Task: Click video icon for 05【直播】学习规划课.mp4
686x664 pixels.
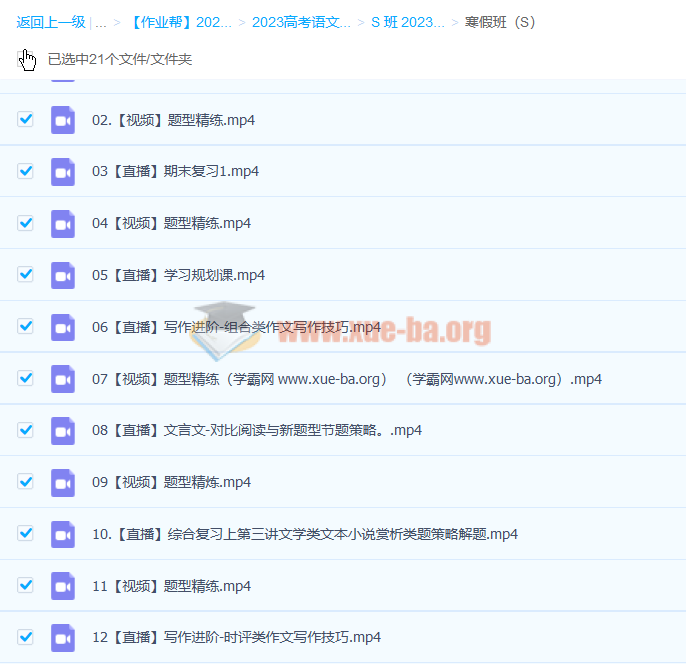Action: click(x=63, y=275)
